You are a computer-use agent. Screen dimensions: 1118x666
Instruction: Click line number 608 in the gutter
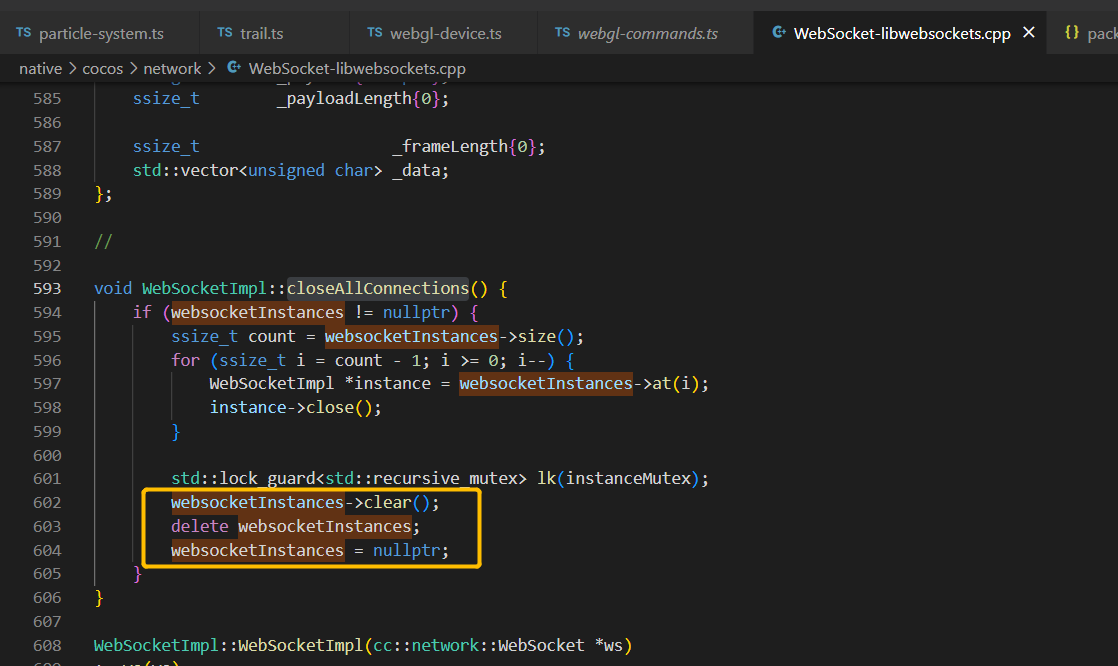pos(47,645)
